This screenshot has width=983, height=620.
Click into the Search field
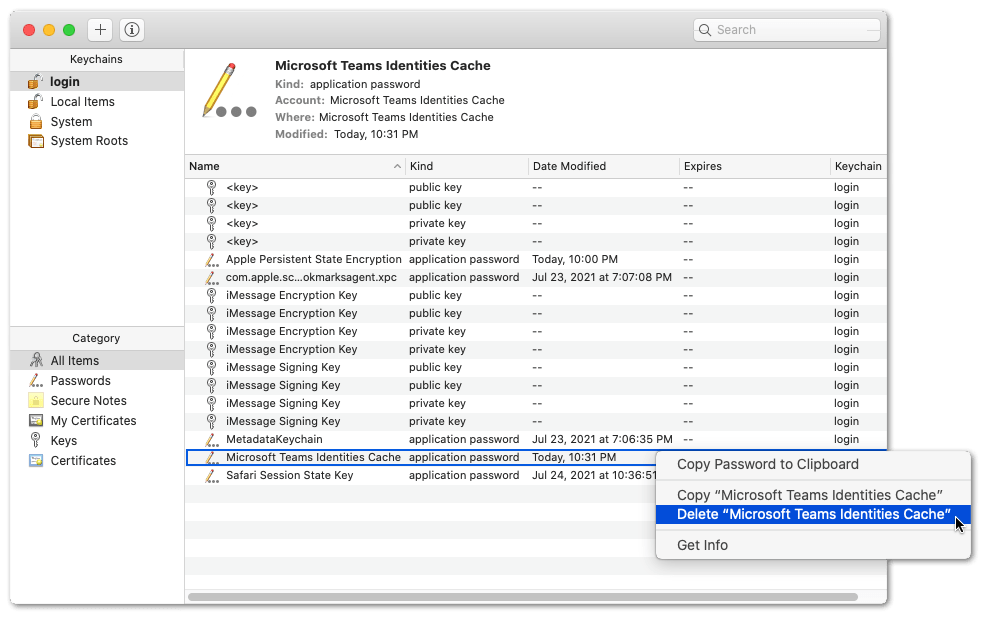coord(787,29)
